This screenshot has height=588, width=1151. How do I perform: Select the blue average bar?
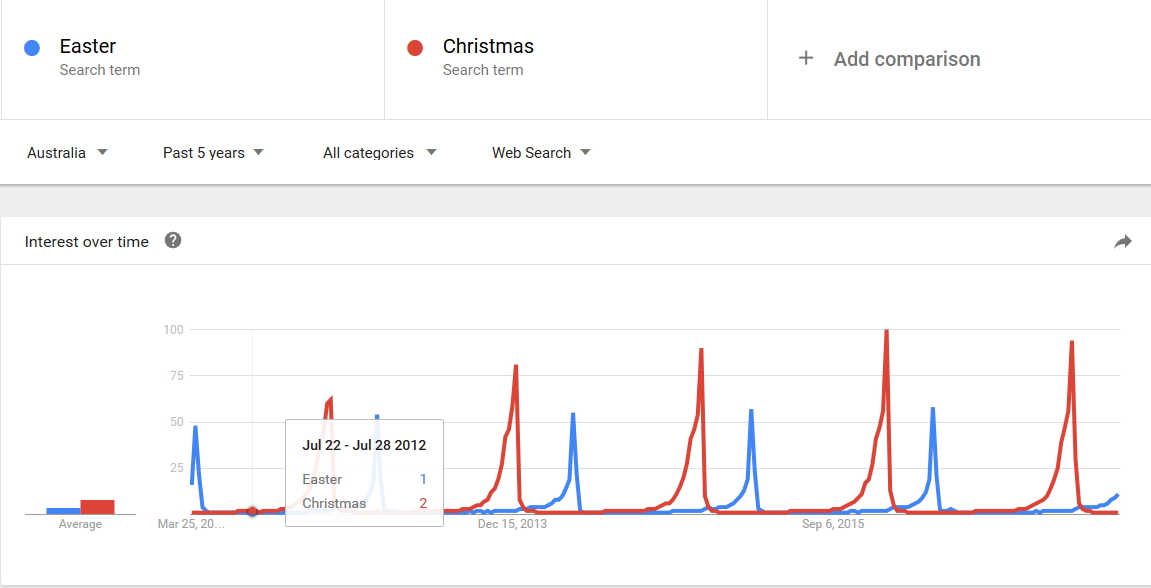63,511
